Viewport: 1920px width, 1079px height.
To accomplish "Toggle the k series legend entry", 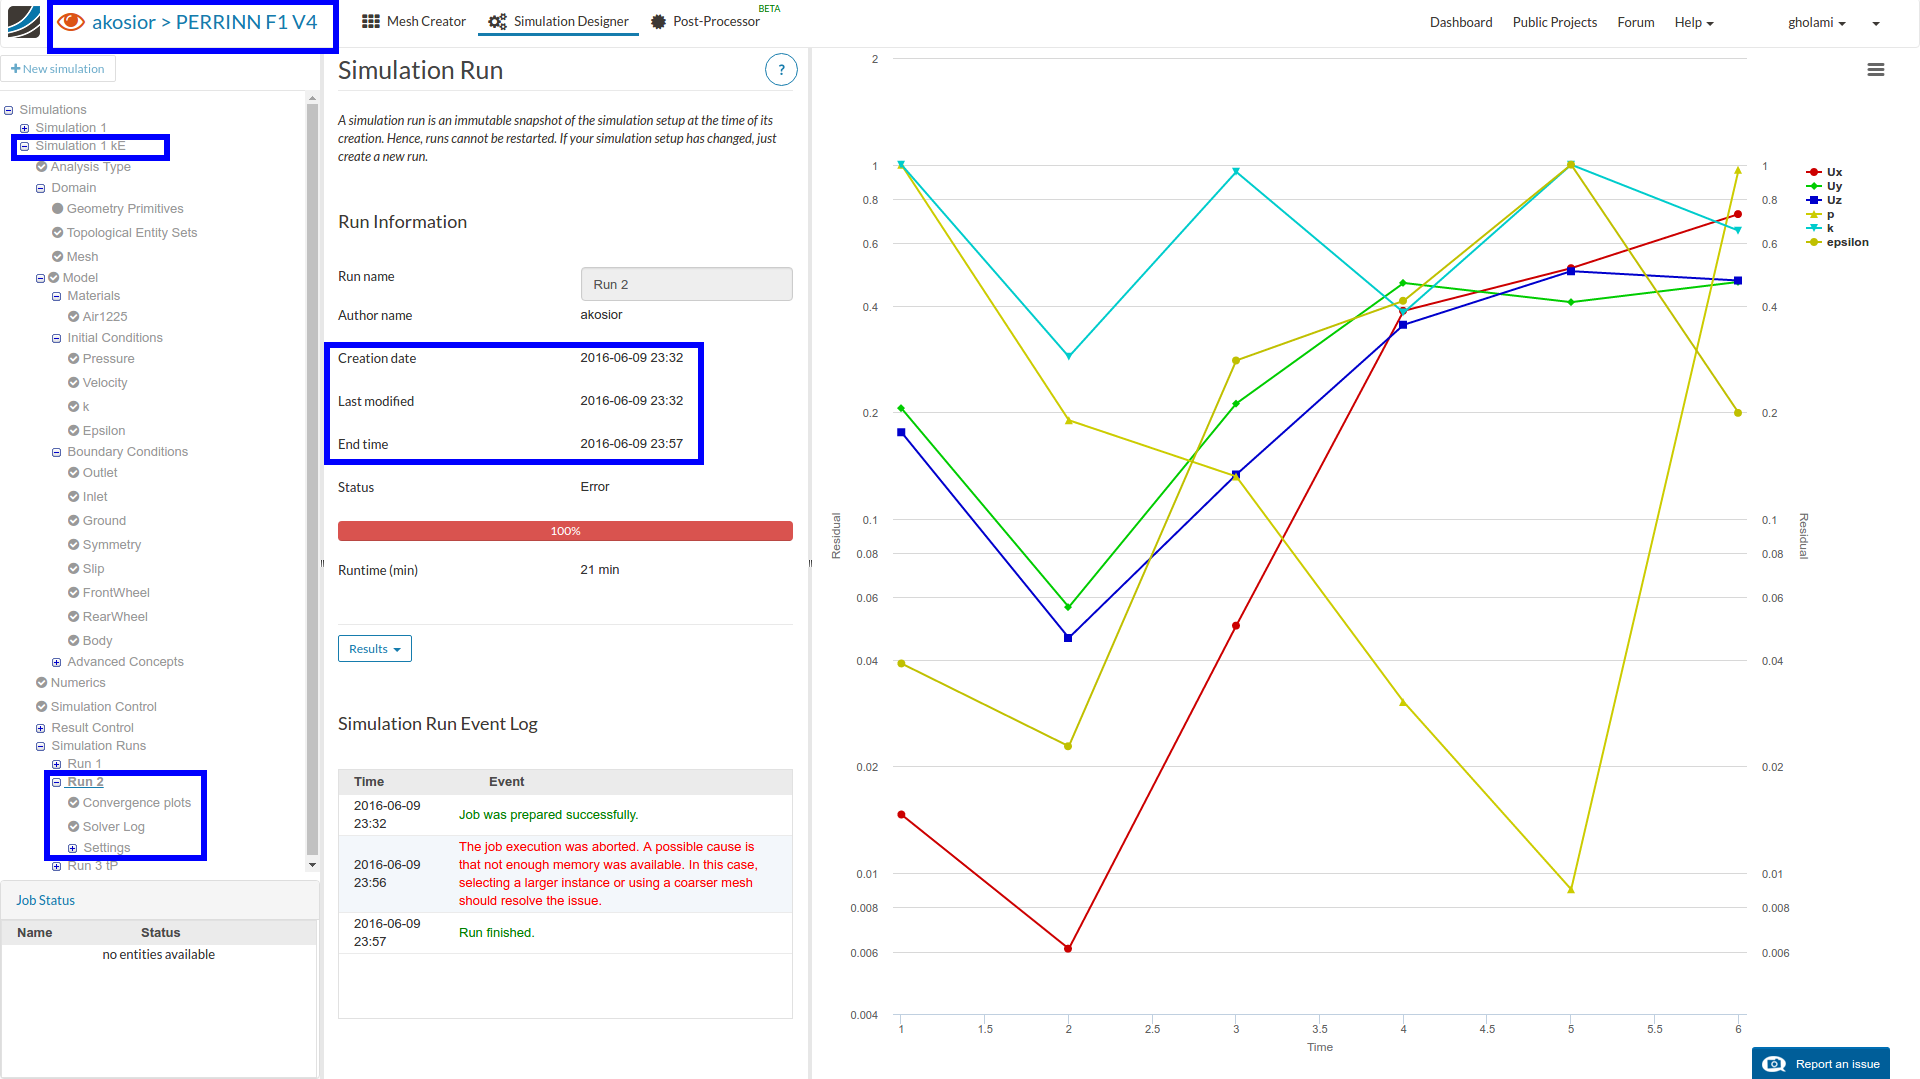I will (1830, 228).
